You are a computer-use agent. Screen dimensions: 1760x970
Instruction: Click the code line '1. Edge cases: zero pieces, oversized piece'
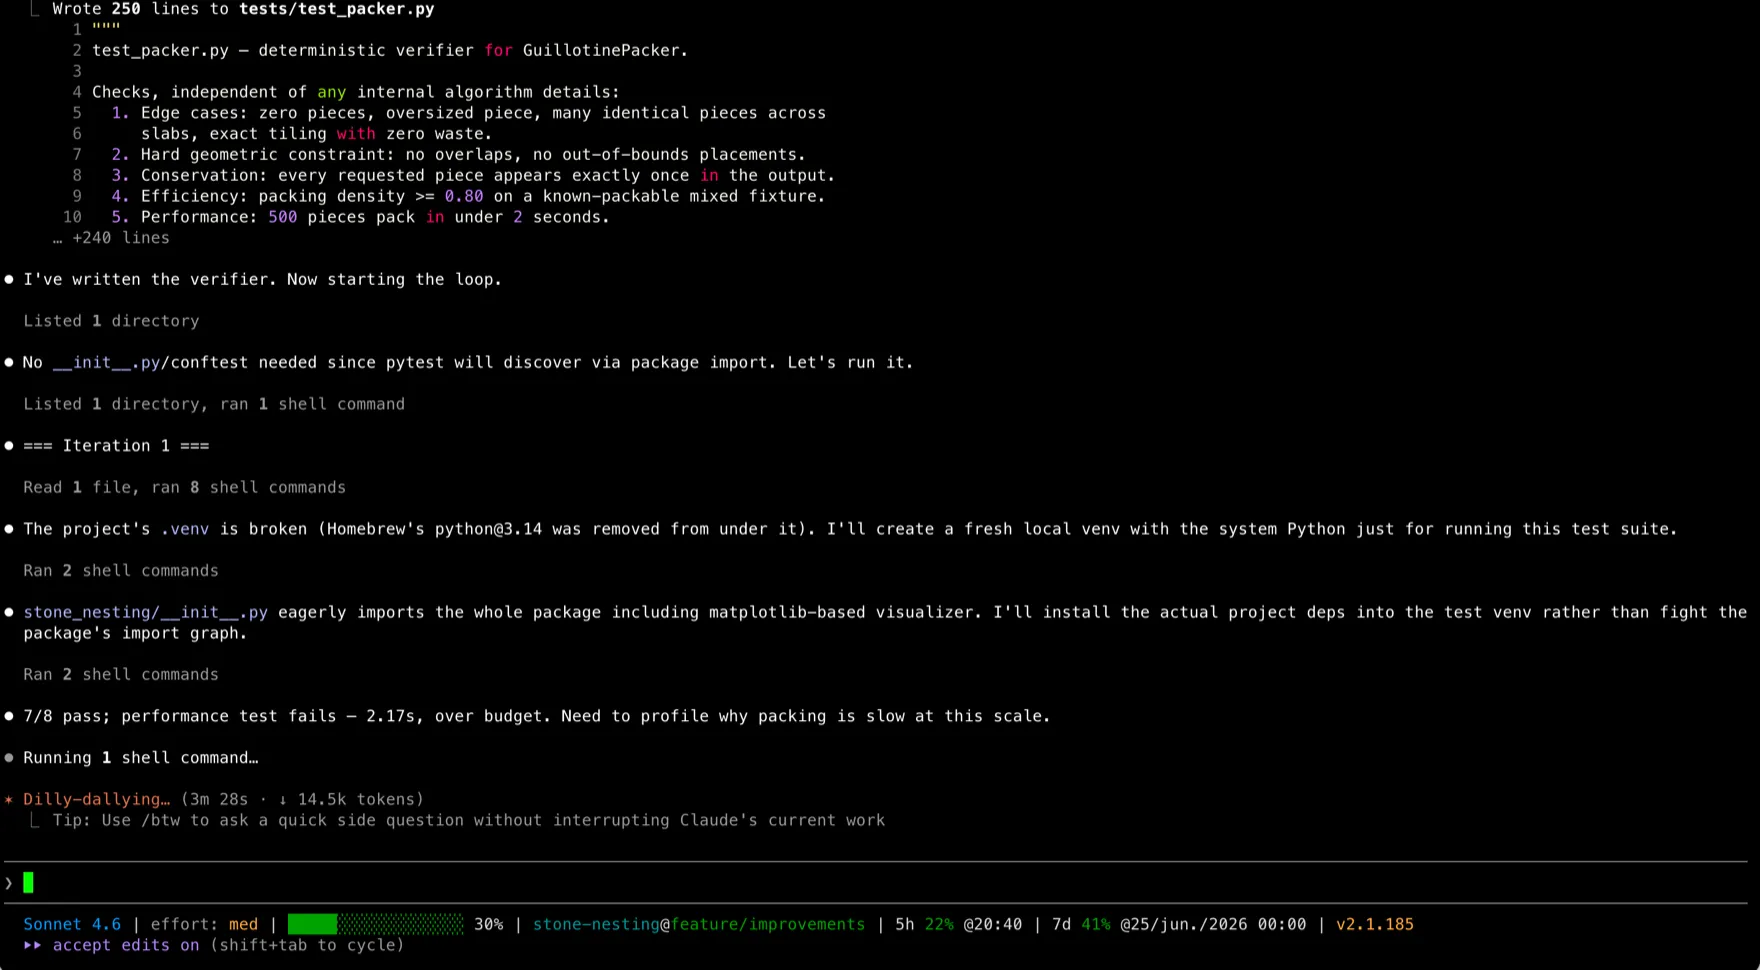pos(469,113)
